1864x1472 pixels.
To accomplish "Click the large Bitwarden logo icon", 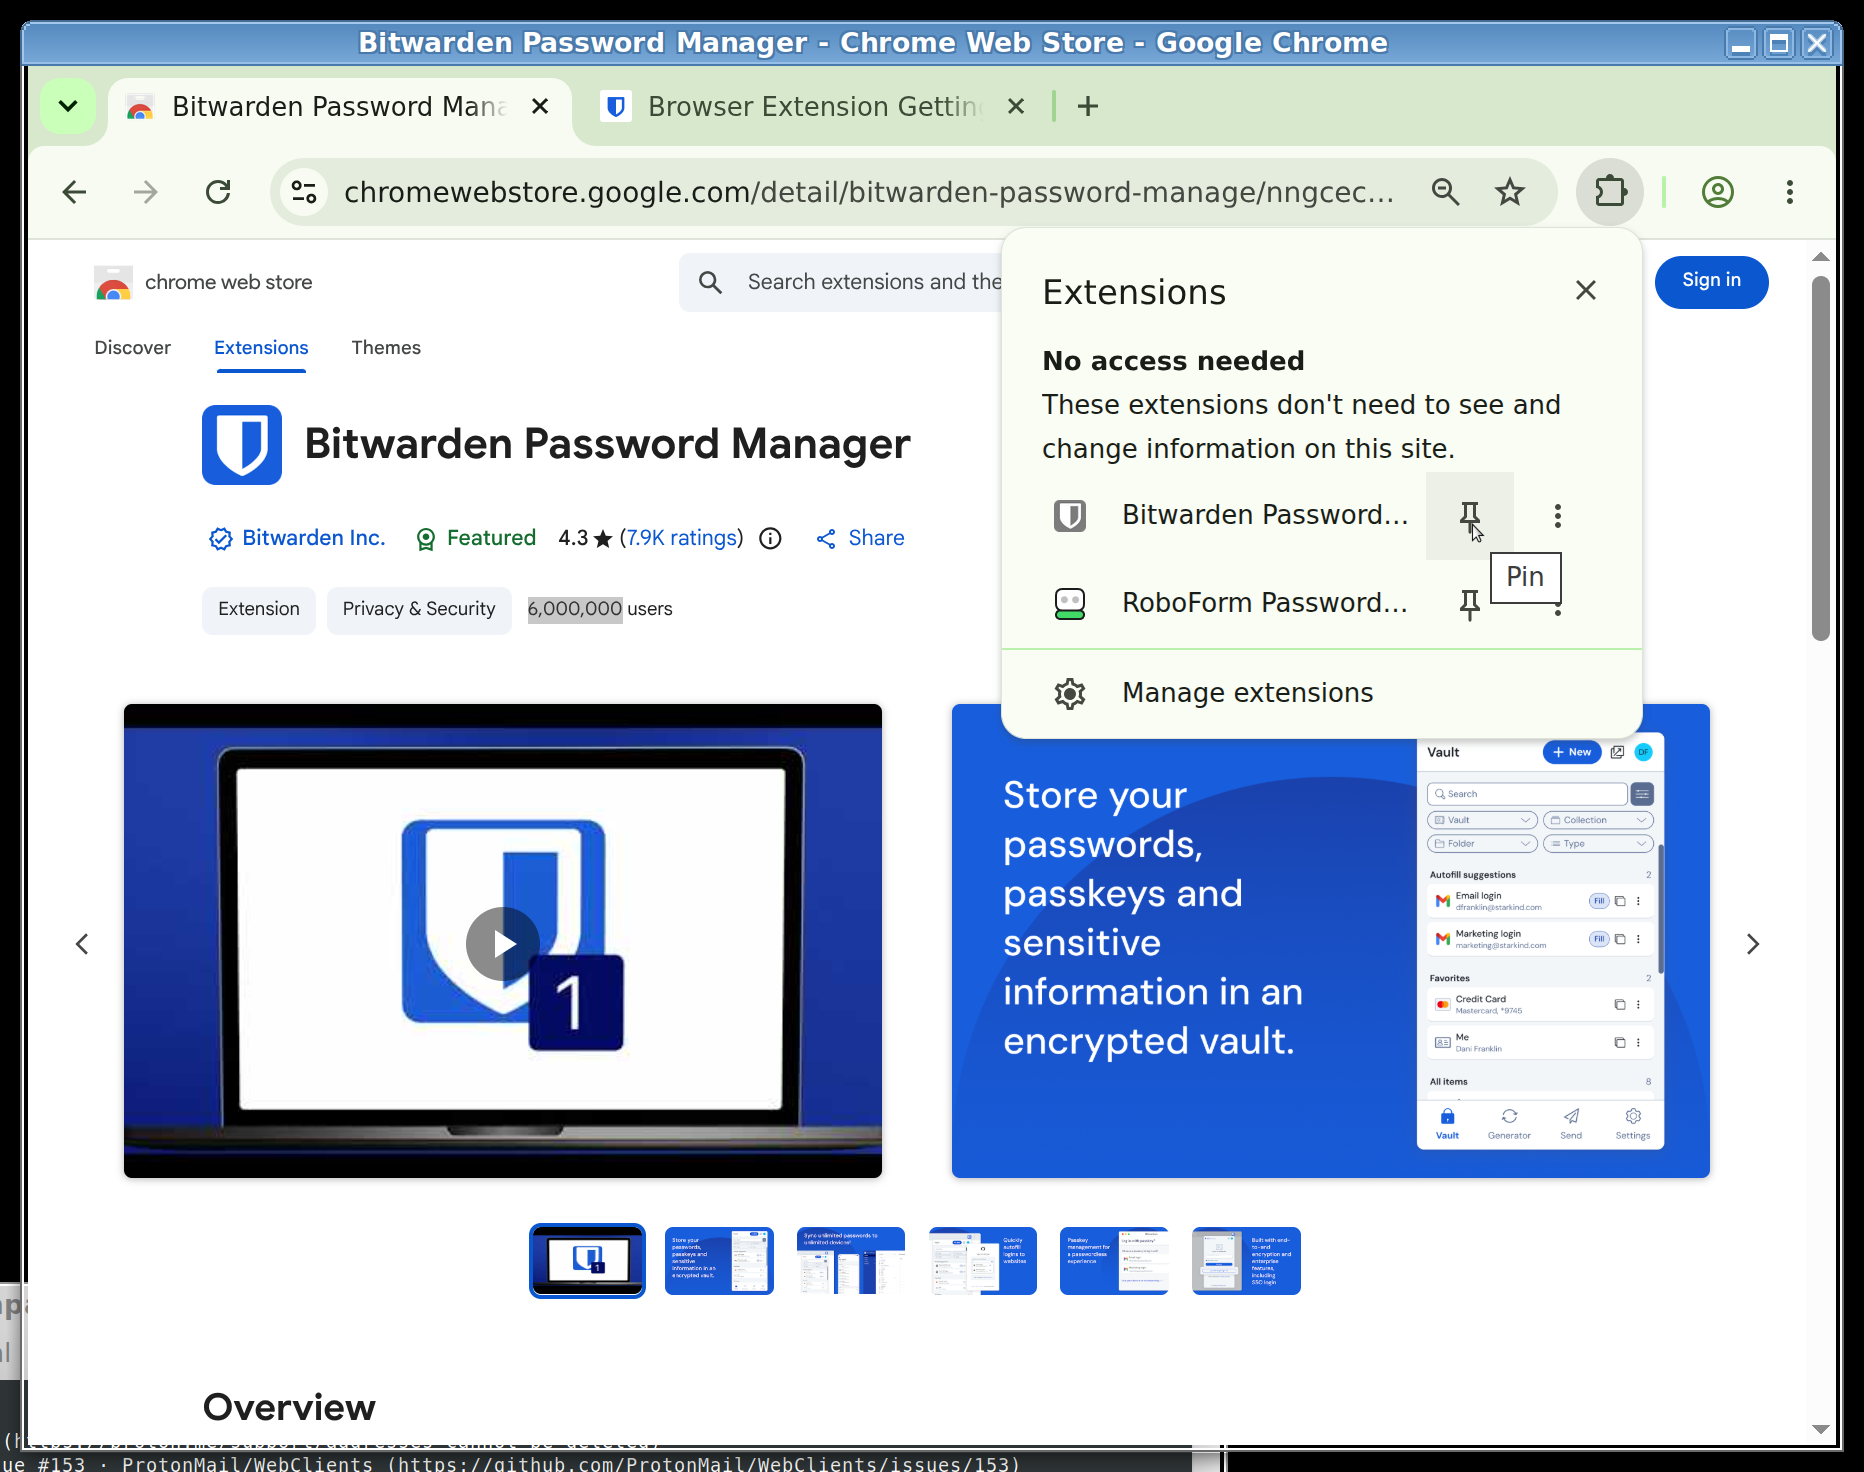I will tap(242, 445).
